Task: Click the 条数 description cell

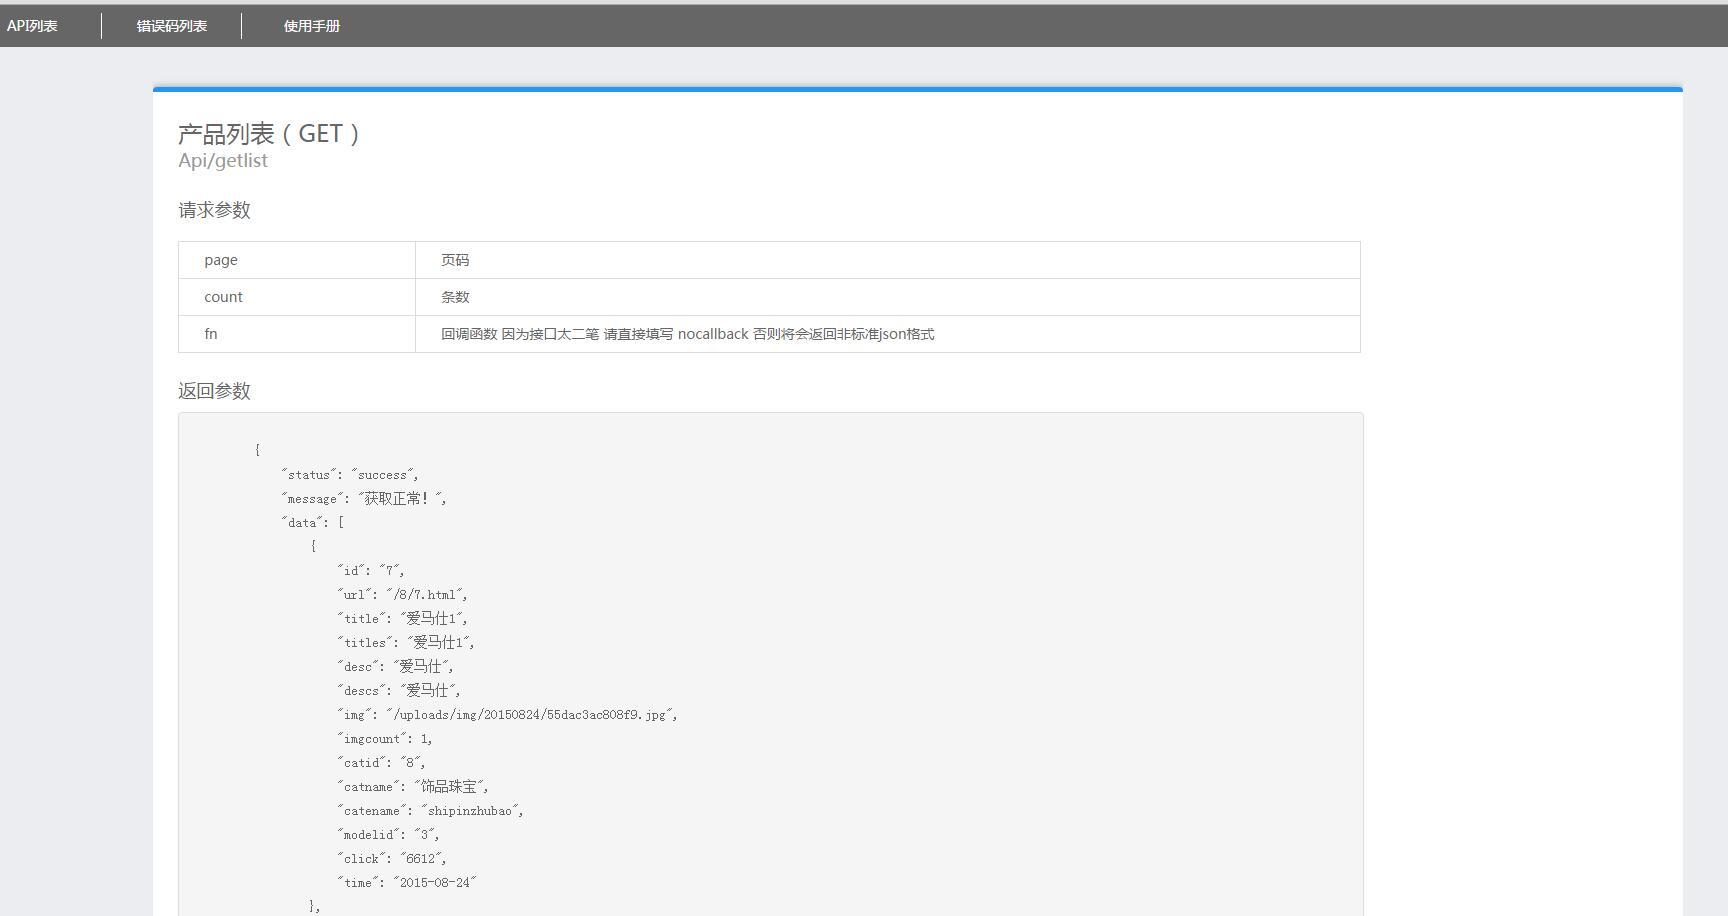Action: click(452, 296)
